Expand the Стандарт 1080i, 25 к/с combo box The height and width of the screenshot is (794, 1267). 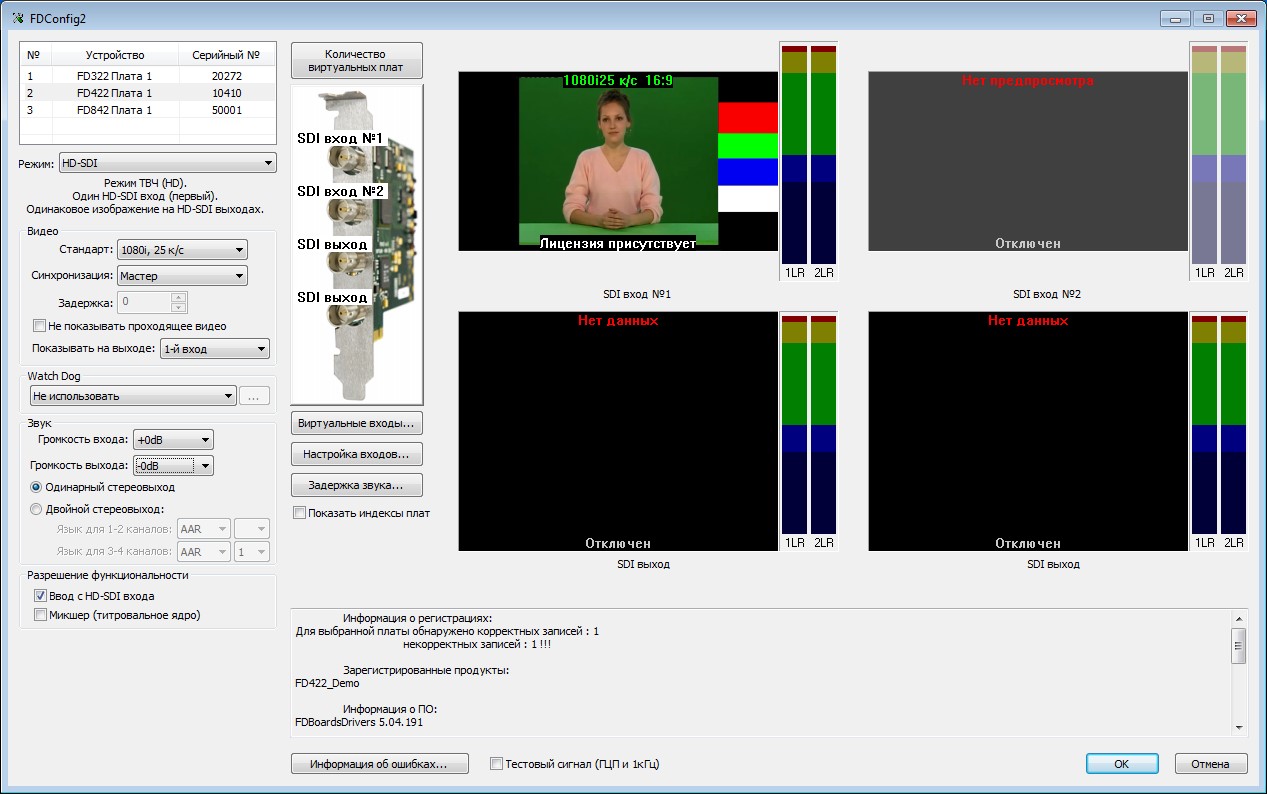pyautogui.click(x=182, y=250)
